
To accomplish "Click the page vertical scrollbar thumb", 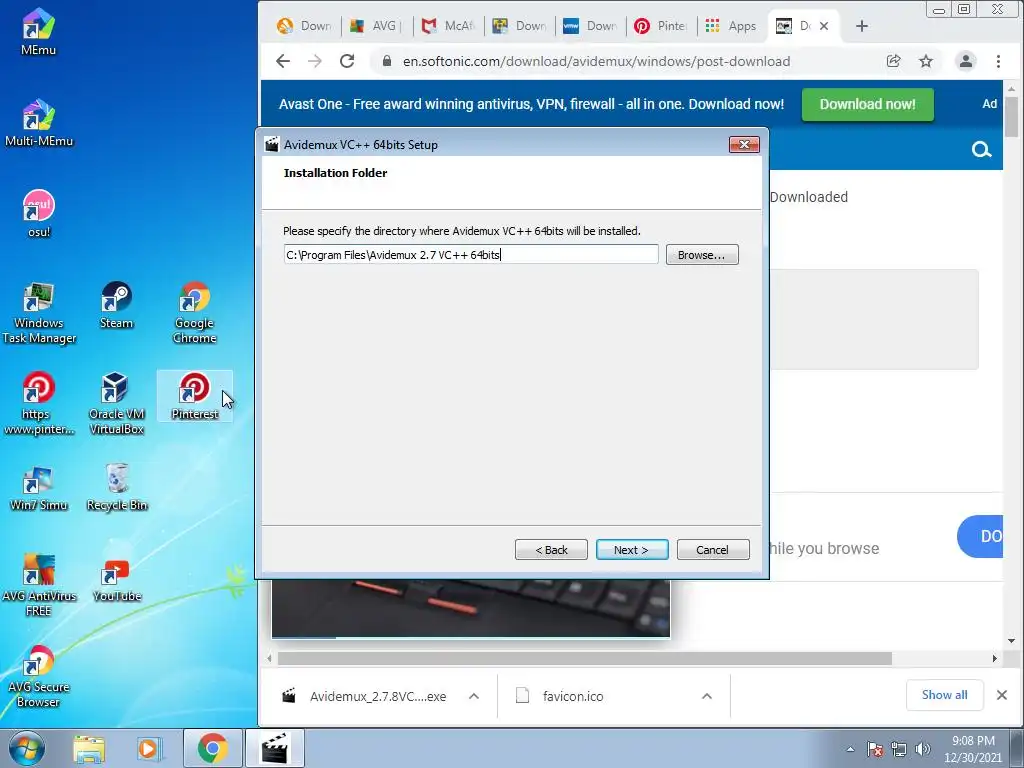I will pos(1012,116).
